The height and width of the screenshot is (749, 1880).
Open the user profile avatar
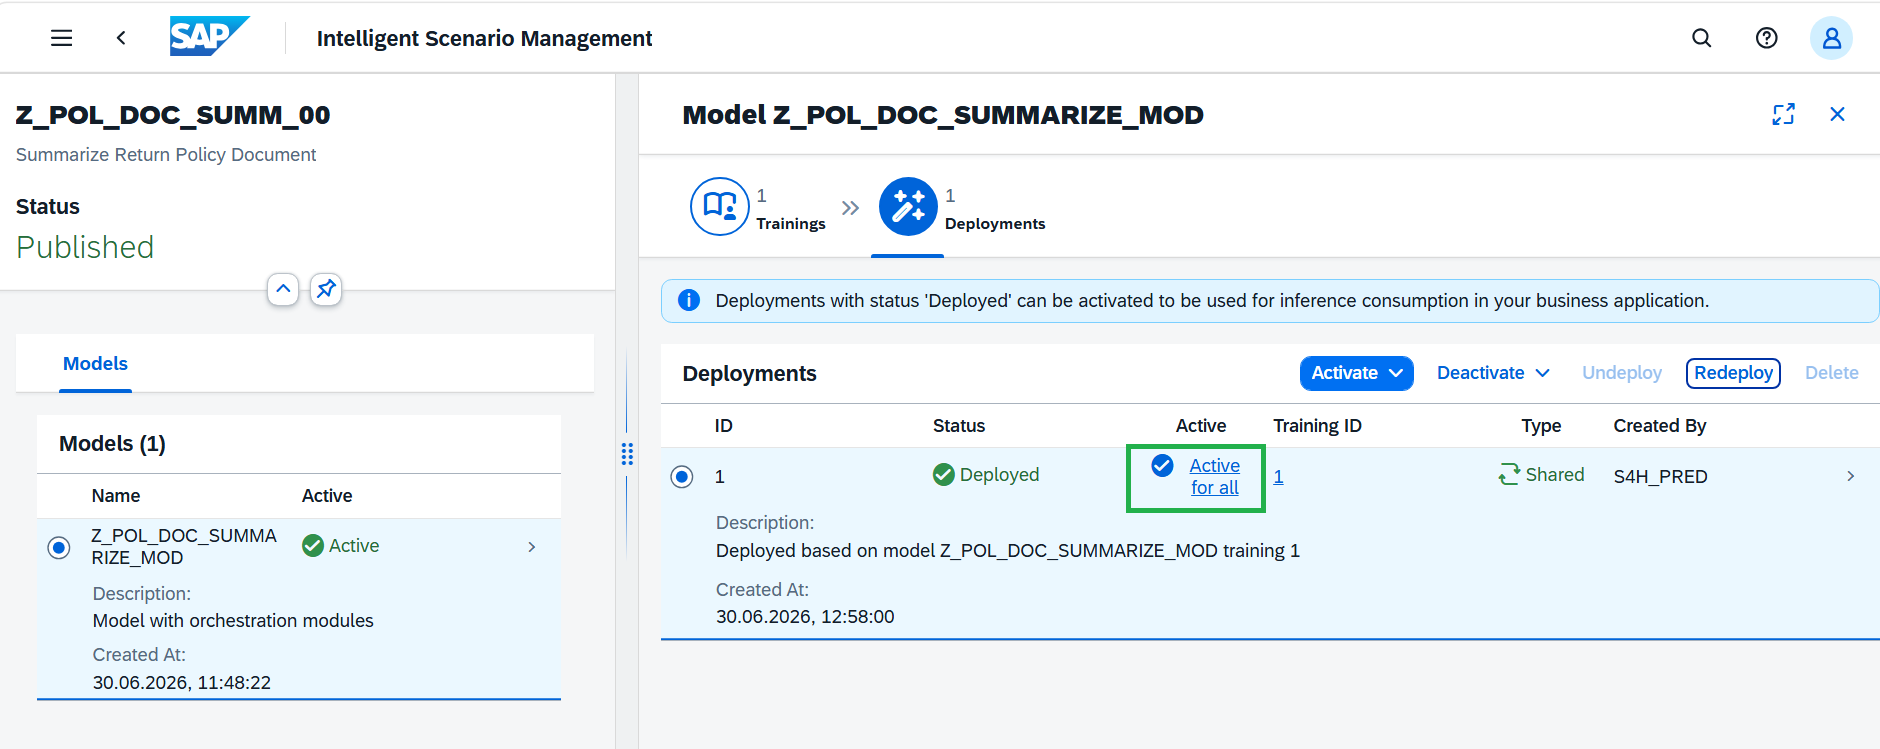1831,38
